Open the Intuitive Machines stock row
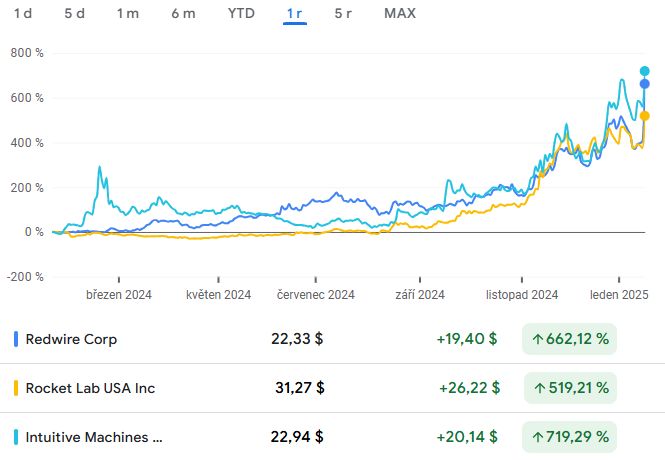 point(332,436)
